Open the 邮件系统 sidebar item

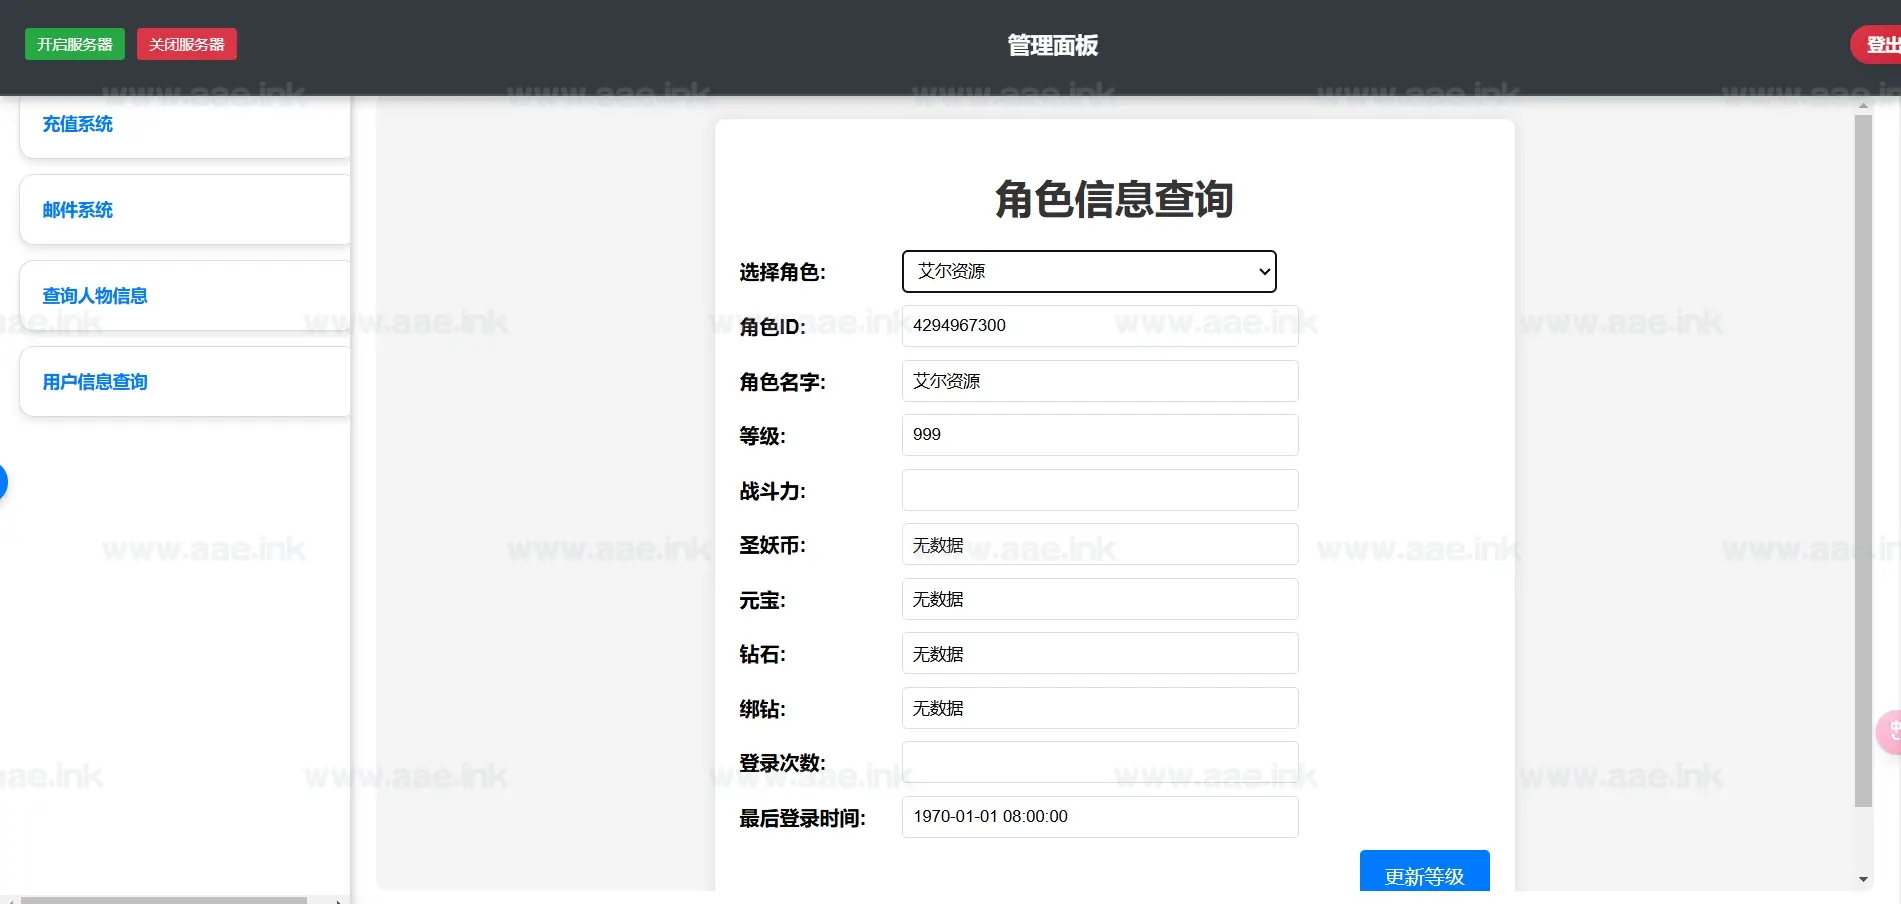pos(78,210)
